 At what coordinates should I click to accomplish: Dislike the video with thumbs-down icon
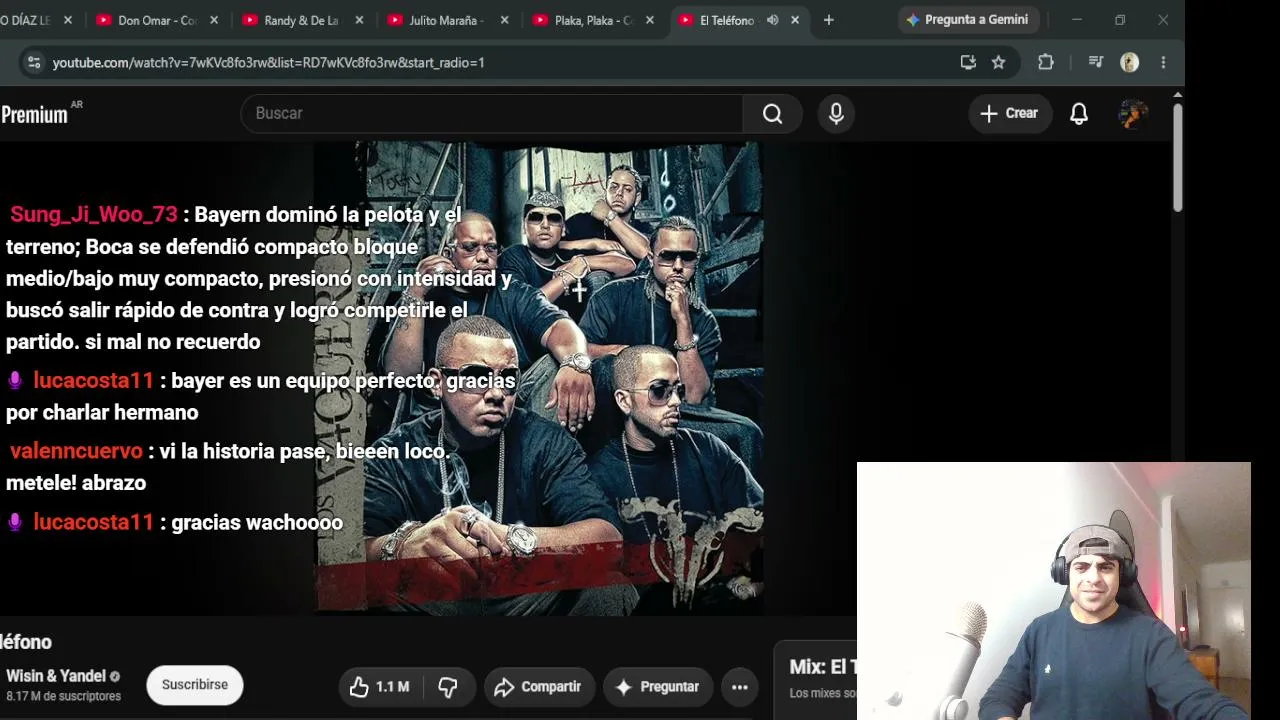point(448,687)
